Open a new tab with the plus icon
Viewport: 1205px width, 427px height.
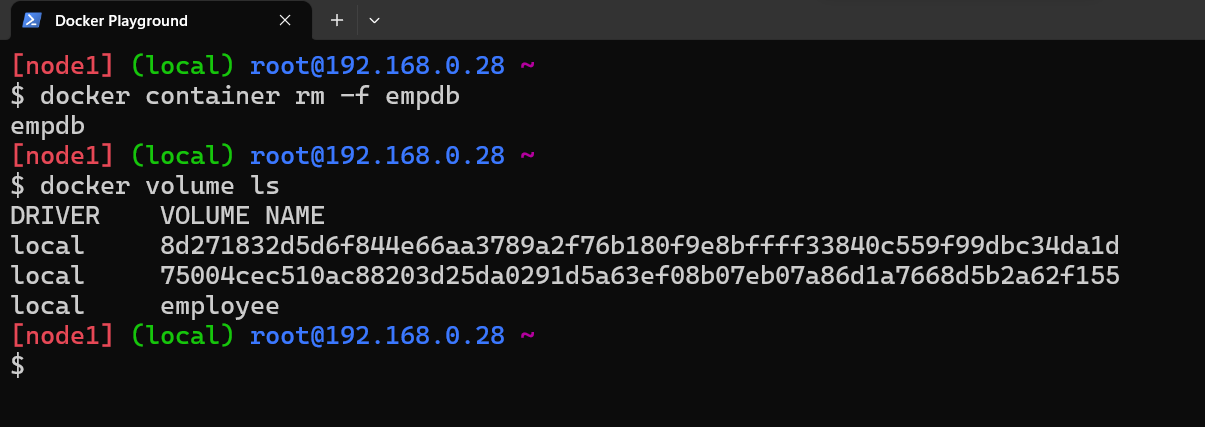click(337, 20)
